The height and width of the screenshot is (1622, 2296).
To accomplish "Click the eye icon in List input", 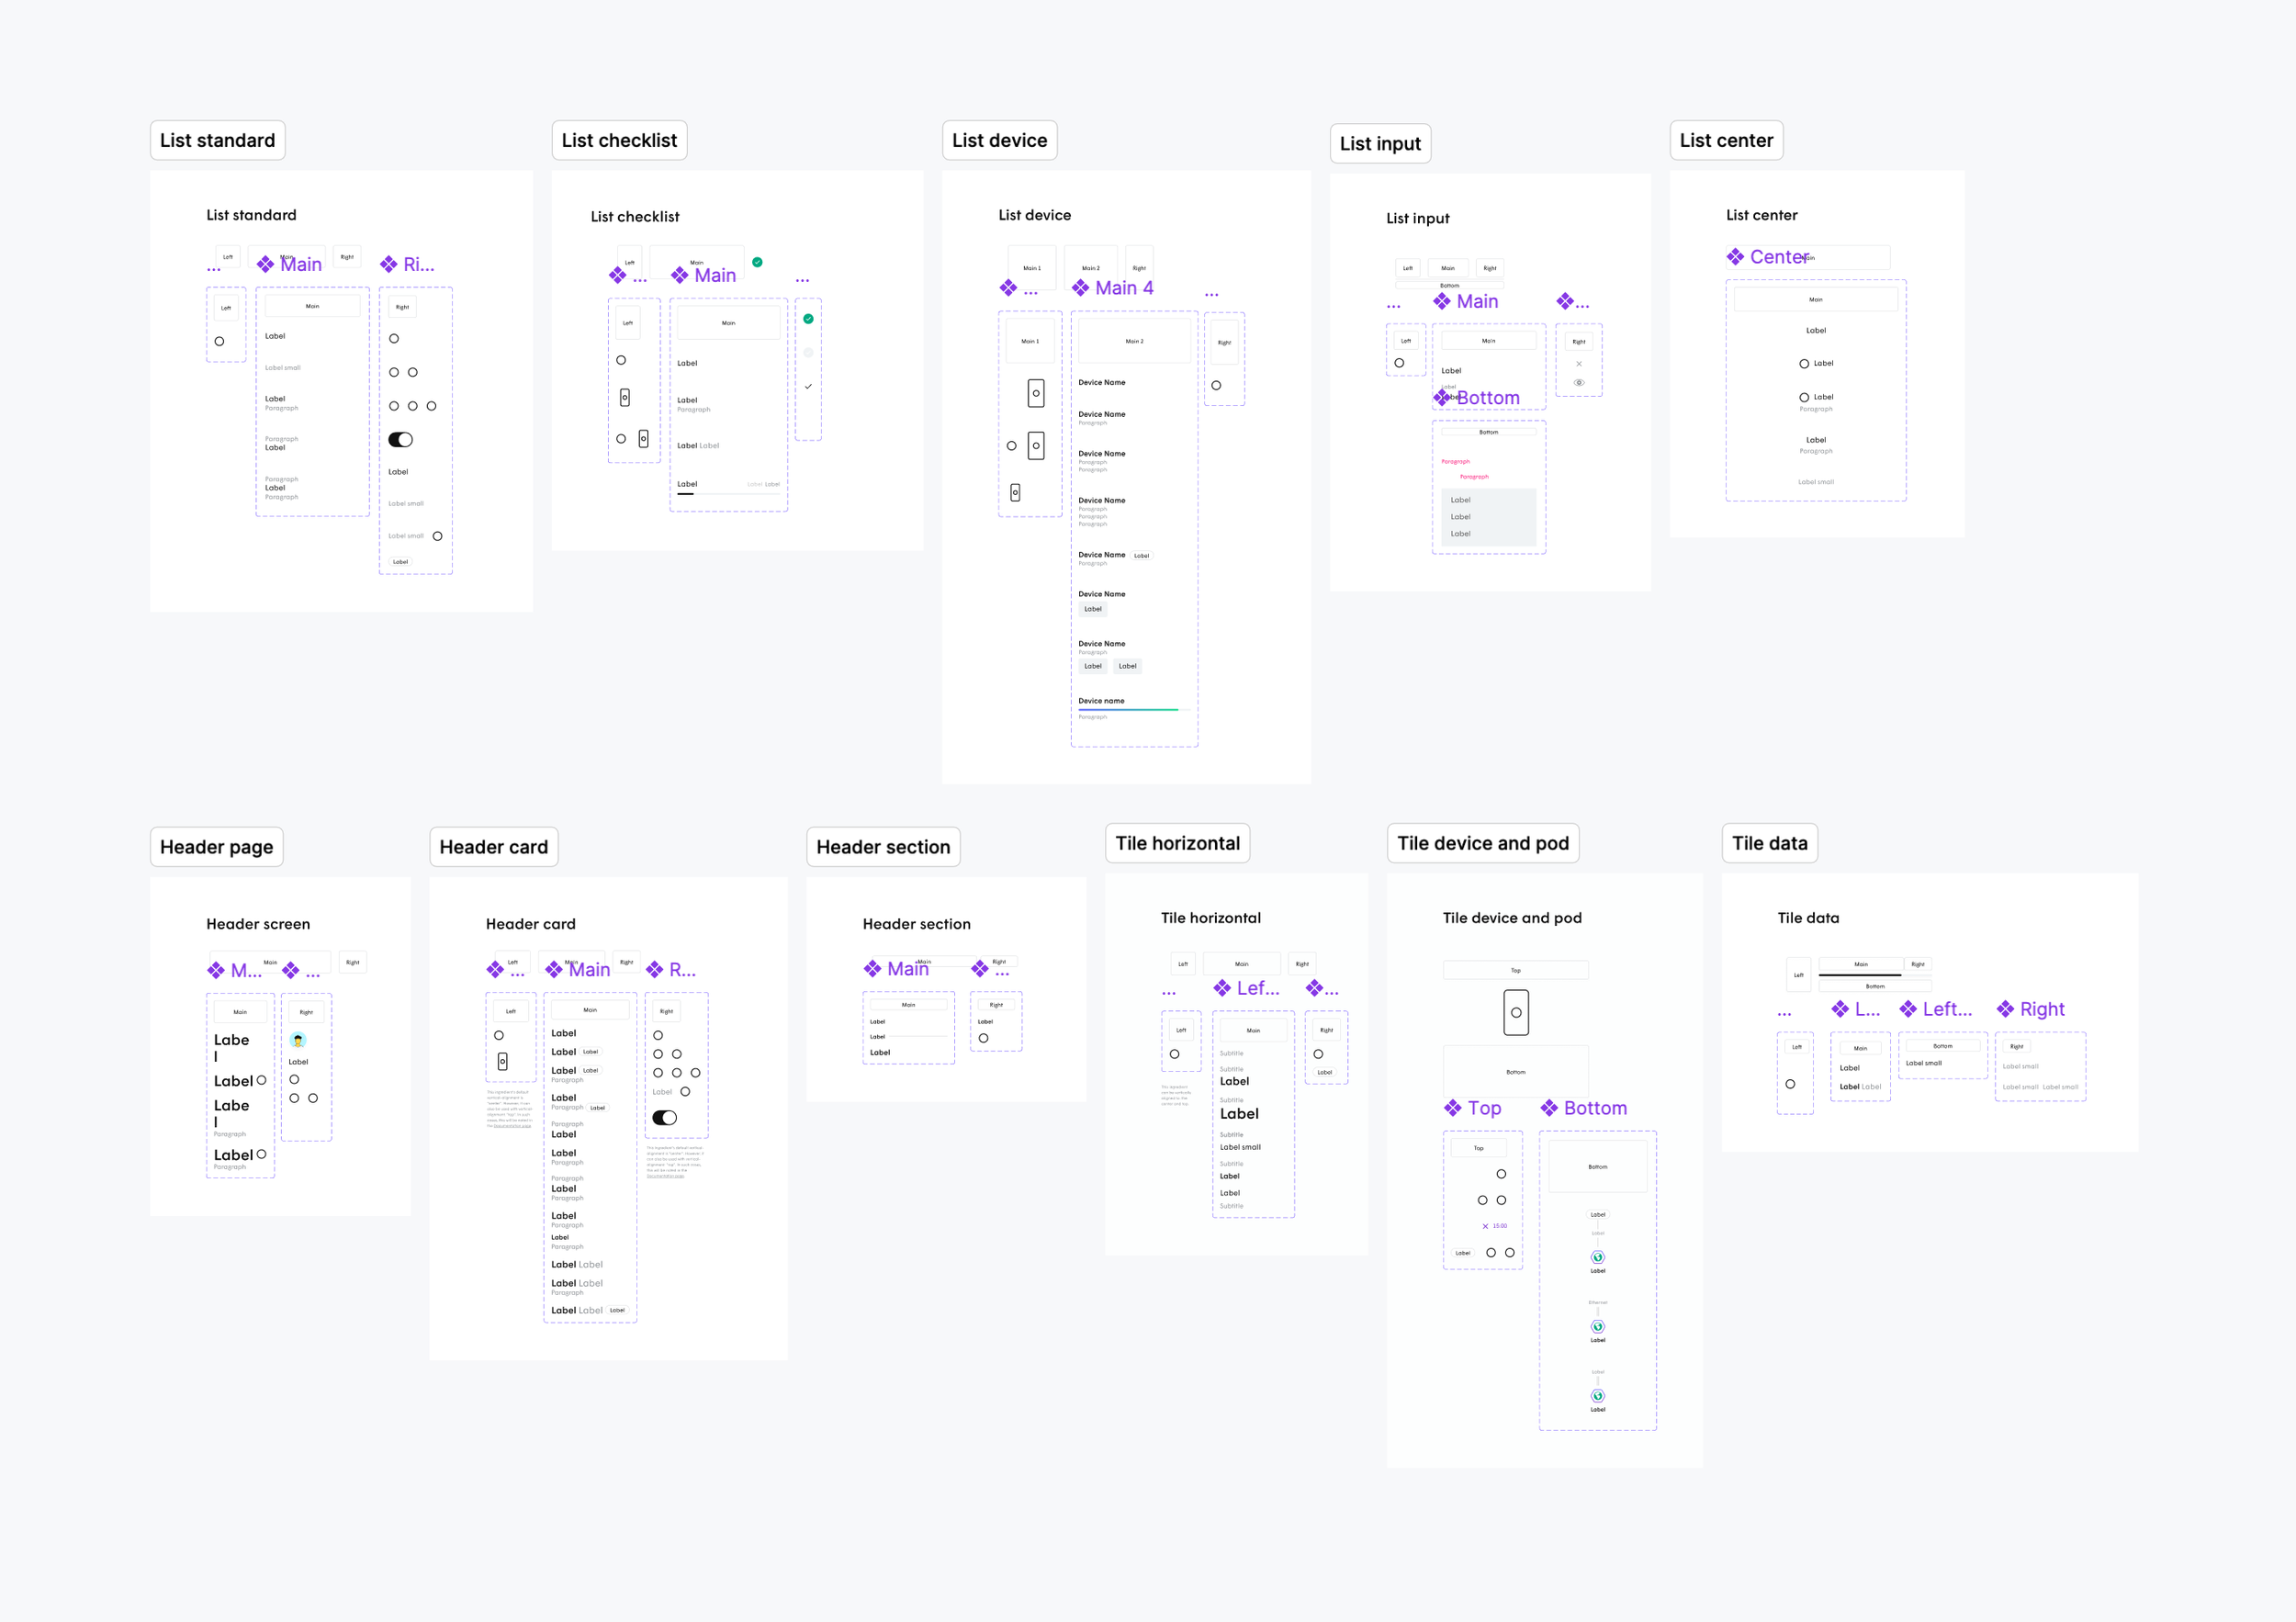I will (1579, 383).
